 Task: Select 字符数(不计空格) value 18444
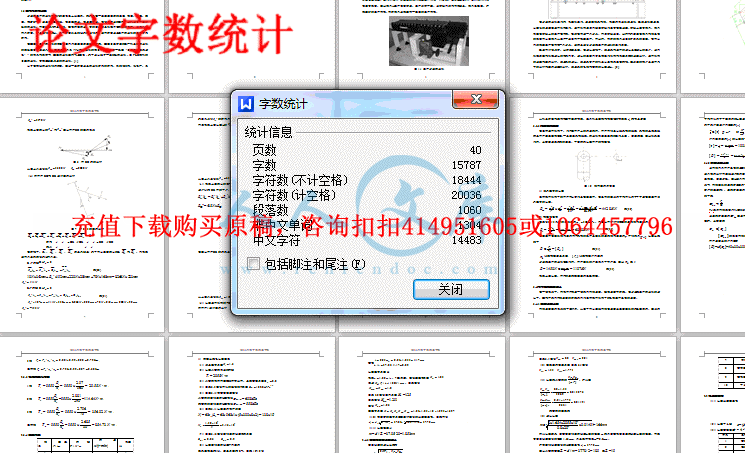tap(467, 180)
